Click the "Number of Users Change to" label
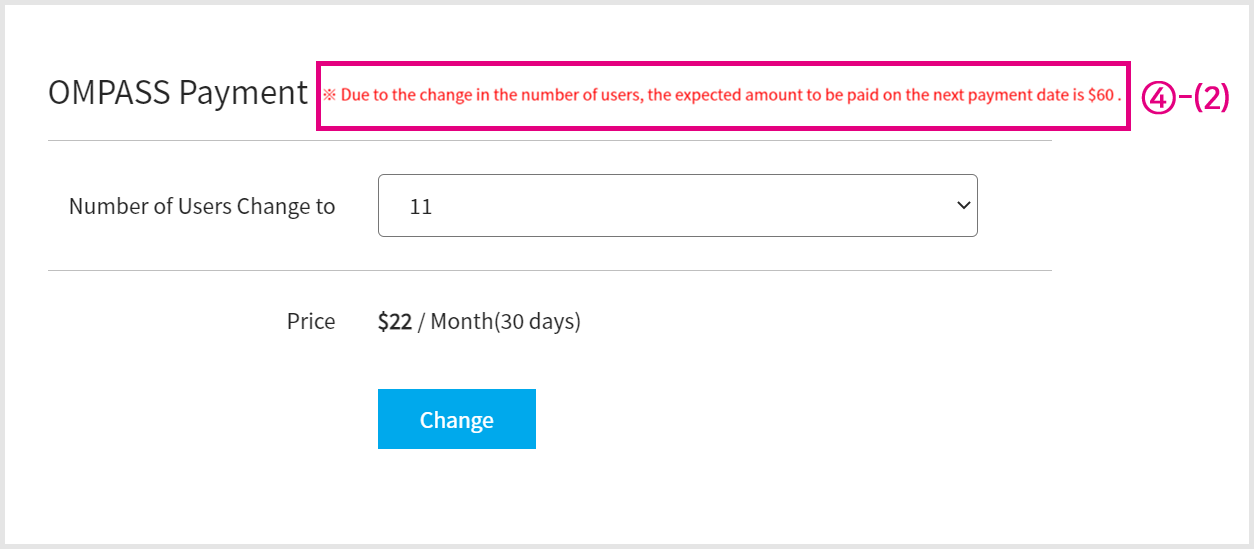The width and height of the screenshot is (1254, 549). click(202, 207)
